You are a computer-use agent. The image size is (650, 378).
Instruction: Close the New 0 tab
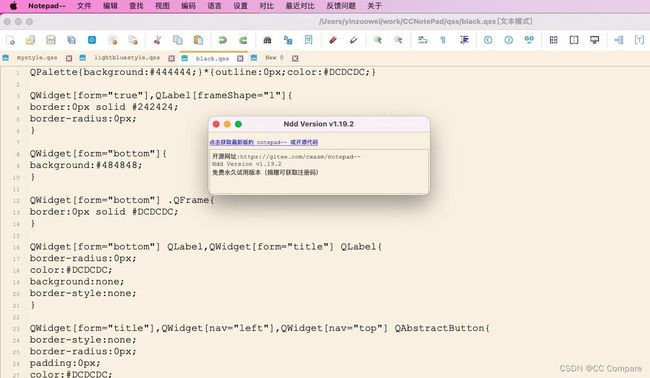[x=295, y=58]
